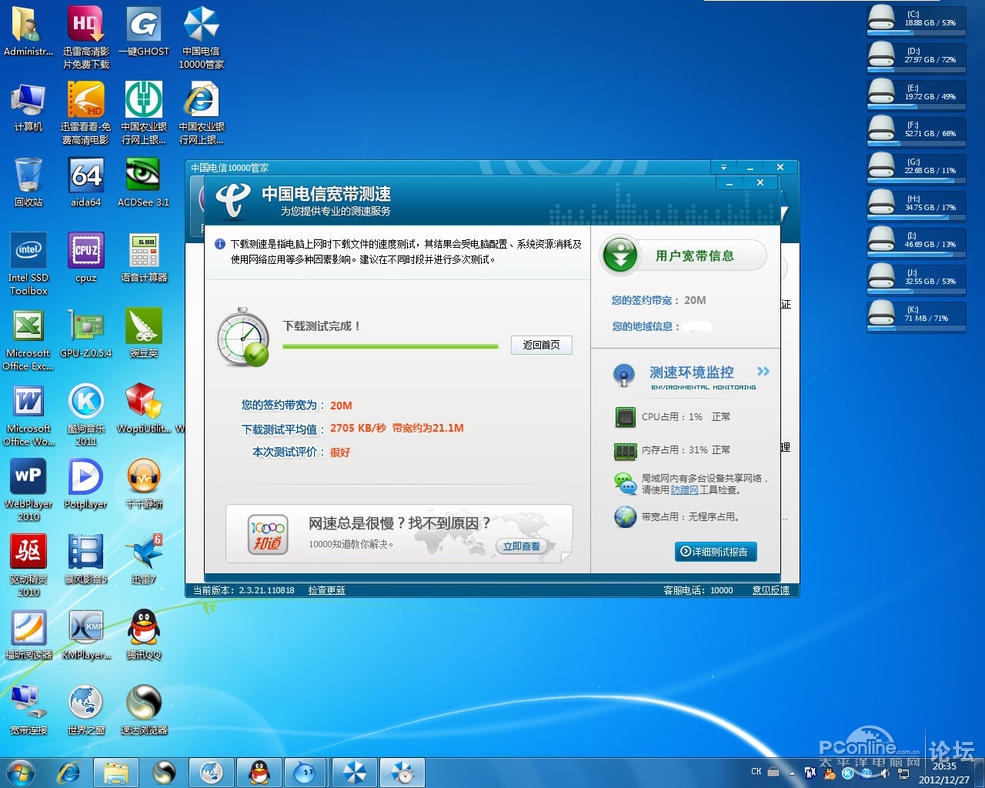Select the 酷狗音乐 2011 desktop icon

point(86,415)
